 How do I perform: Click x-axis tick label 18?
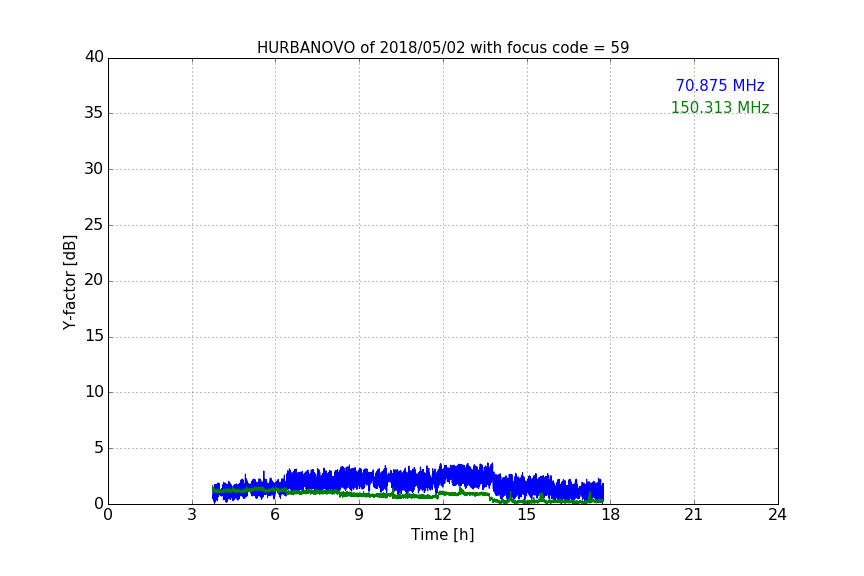point(611,515)
